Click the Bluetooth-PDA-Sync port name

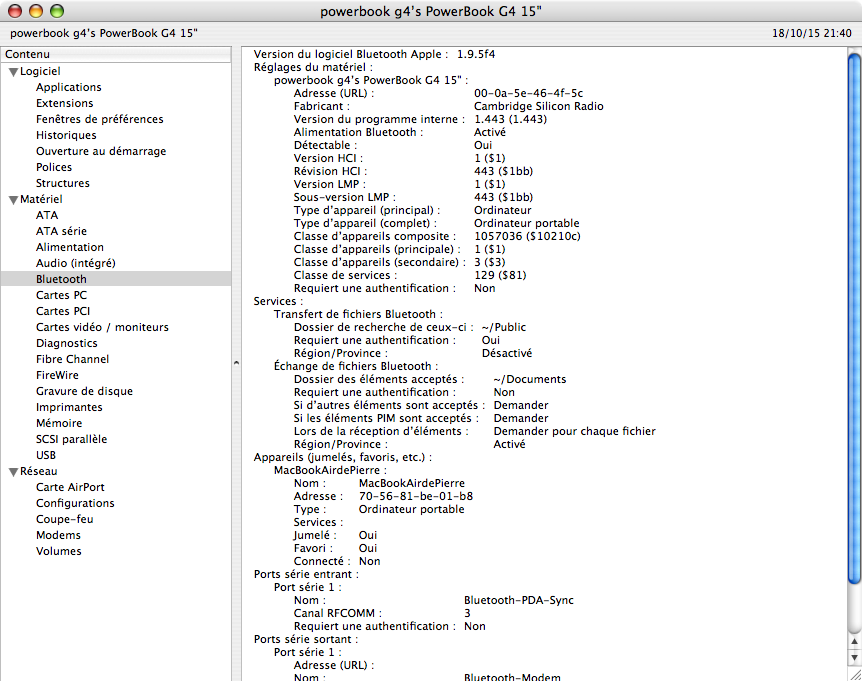[x=518, y=600]
